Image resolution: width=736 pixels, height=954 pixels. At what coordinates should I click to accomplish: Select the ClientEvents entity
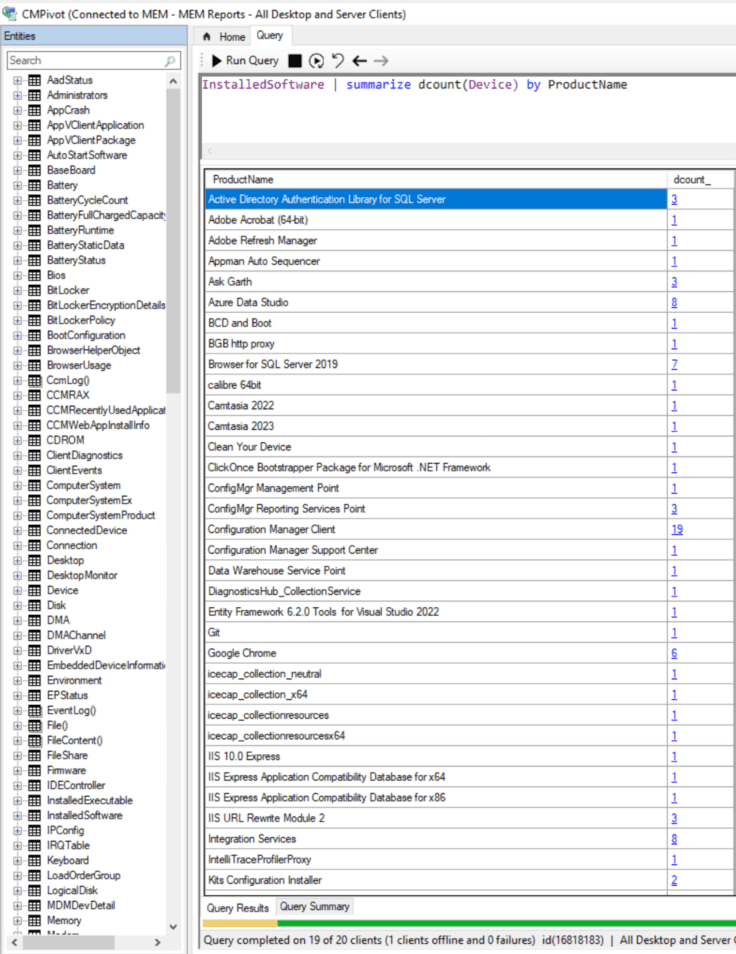(x=74, y=470)
